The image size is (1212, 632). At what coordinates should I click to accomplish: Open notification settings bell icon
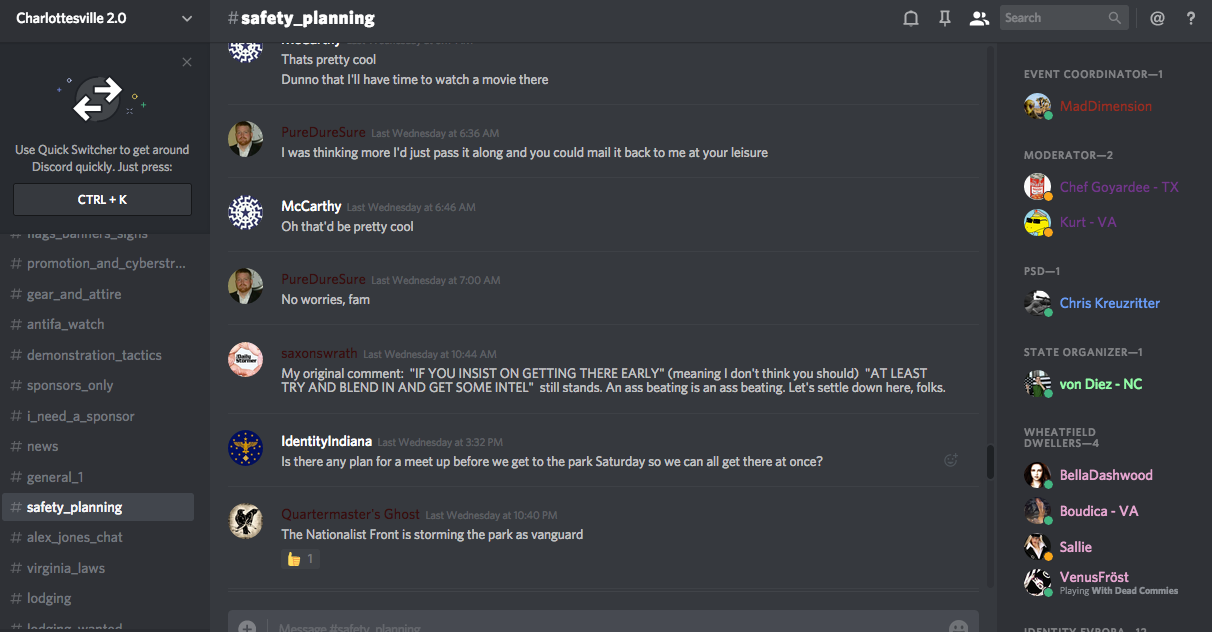pyautogui.click(x=911, y=18)
